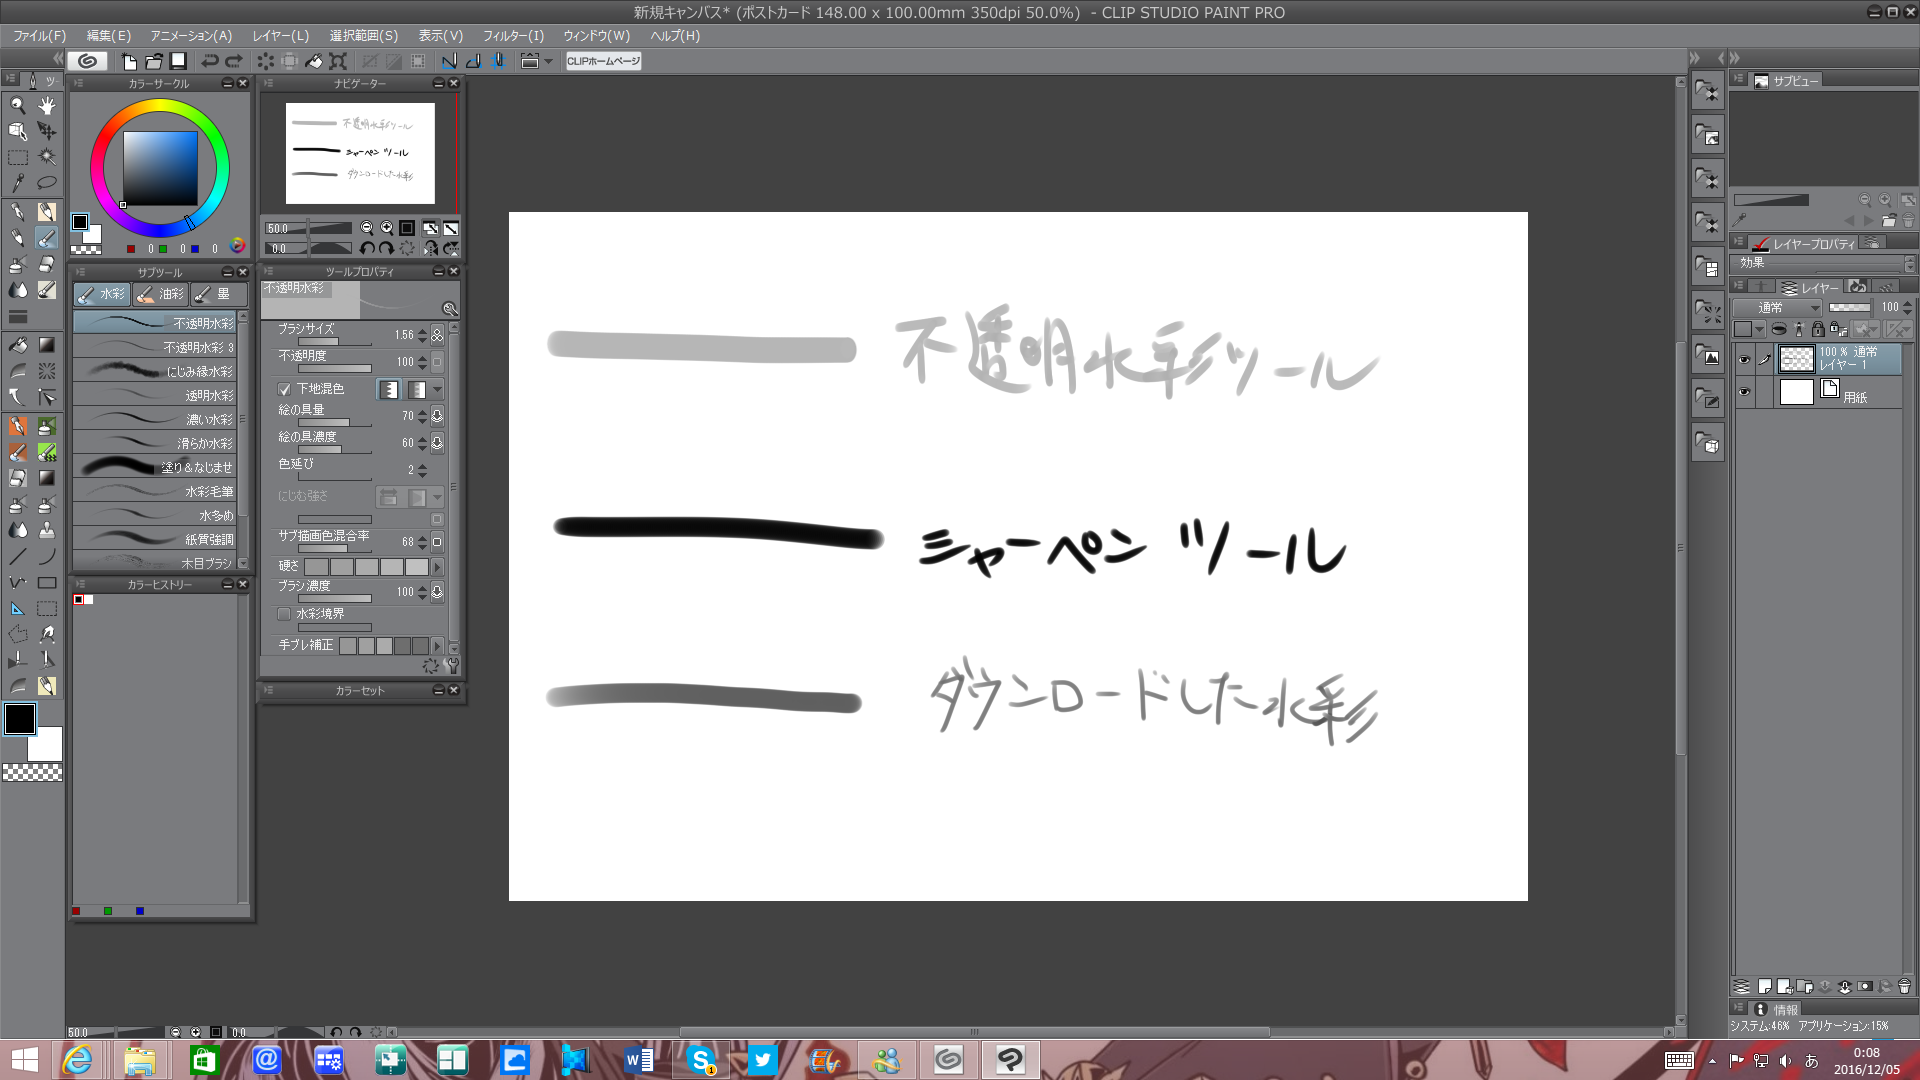Click navigator zoom in icon
This screenshot has width=1920, height=1080.
coord(387,228)
